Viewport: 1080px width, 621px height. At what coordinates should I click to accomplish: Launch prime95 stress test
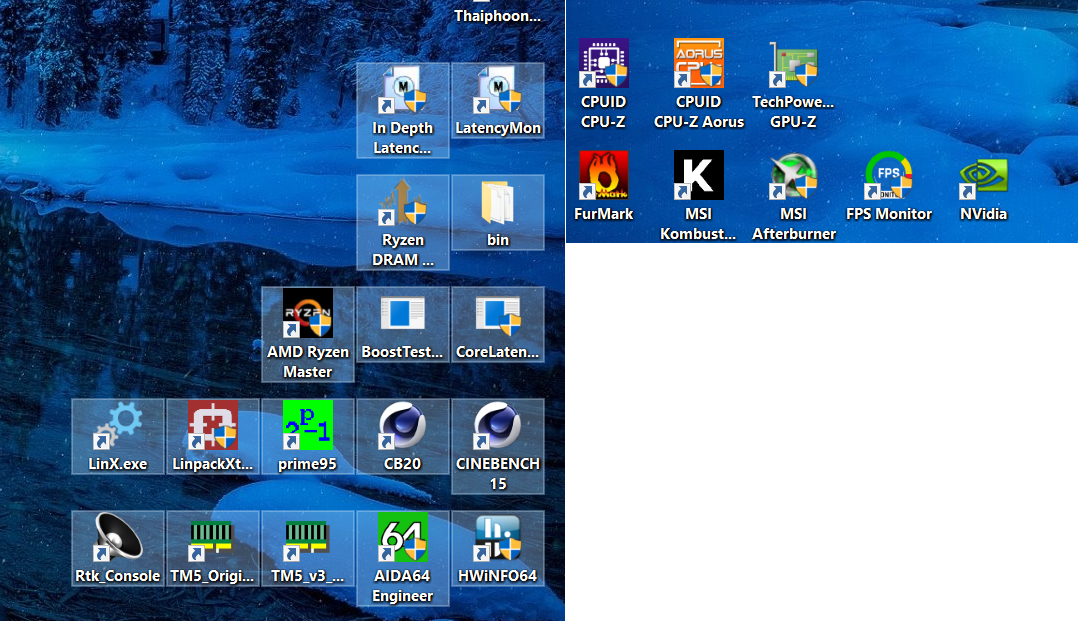[308, 436]
